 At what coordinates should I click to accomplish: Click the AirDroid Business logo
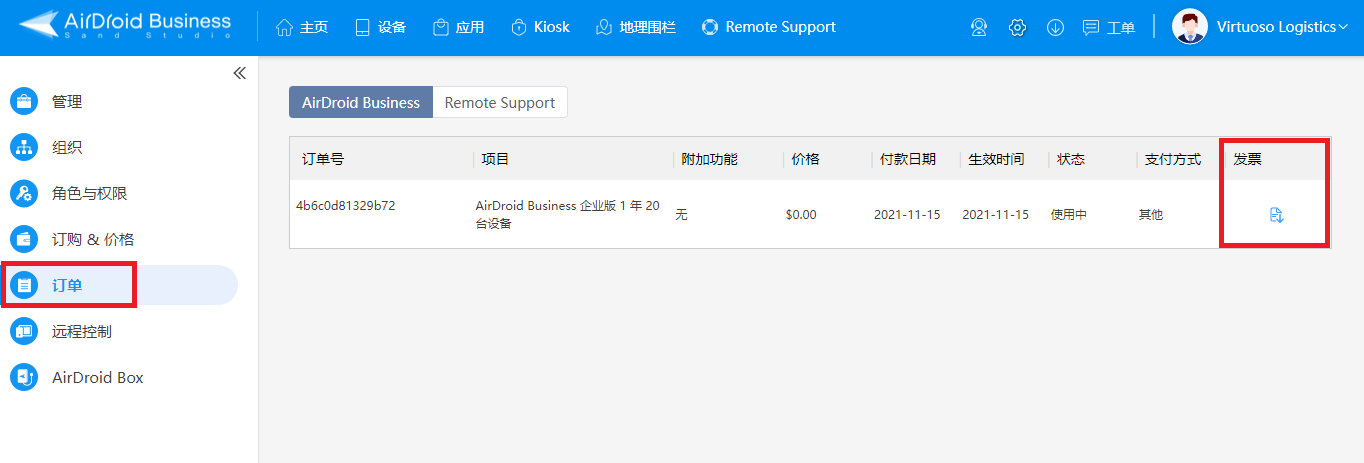click(x=126, y=26)
